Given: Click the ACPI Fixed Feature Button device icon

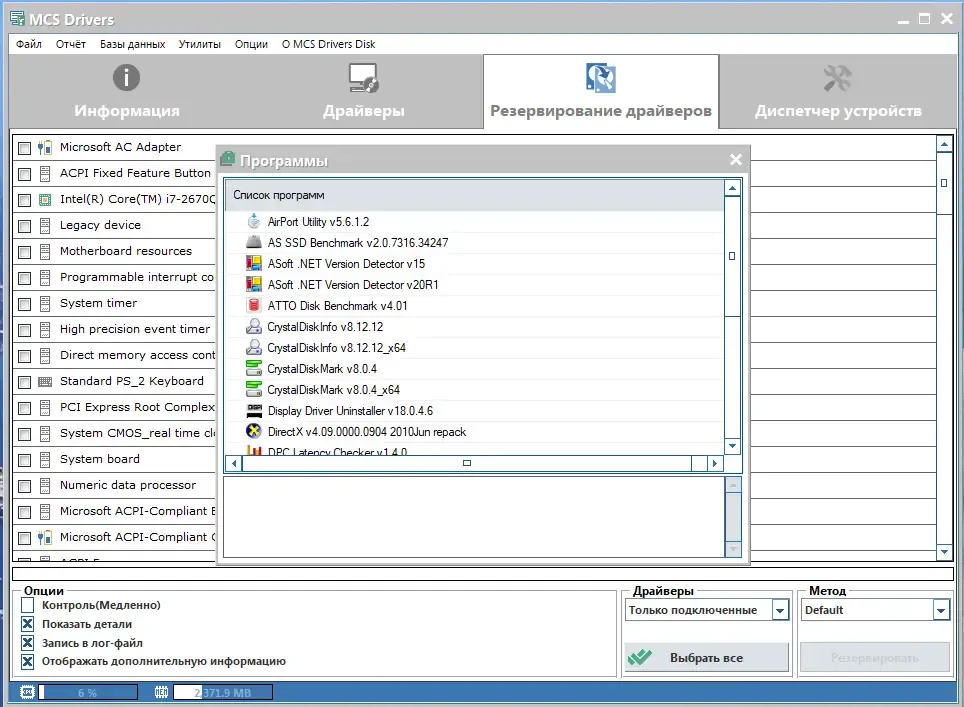Looking at the screenshot, I should click(x=45, y=174).
